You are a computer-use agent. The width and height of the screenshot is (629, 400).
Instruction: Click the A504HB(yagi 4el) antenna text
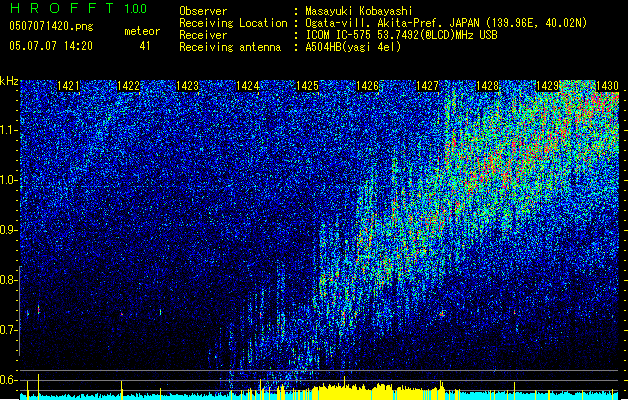(x=353, y=47)
